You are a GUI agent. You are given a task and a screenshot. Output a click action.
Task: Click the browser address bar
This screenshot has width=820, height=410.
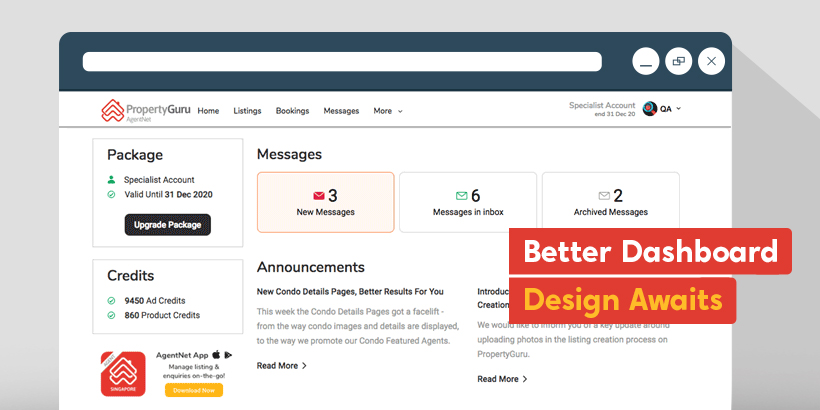342,62
